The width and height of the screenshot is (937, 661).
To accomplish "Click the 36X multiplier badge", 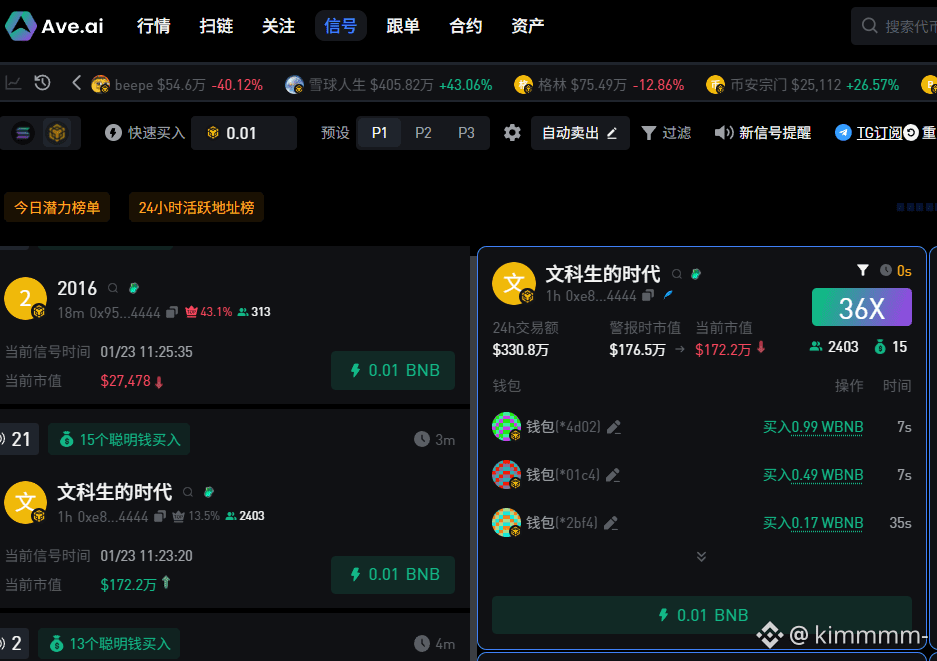I will [x=862, y=307].
